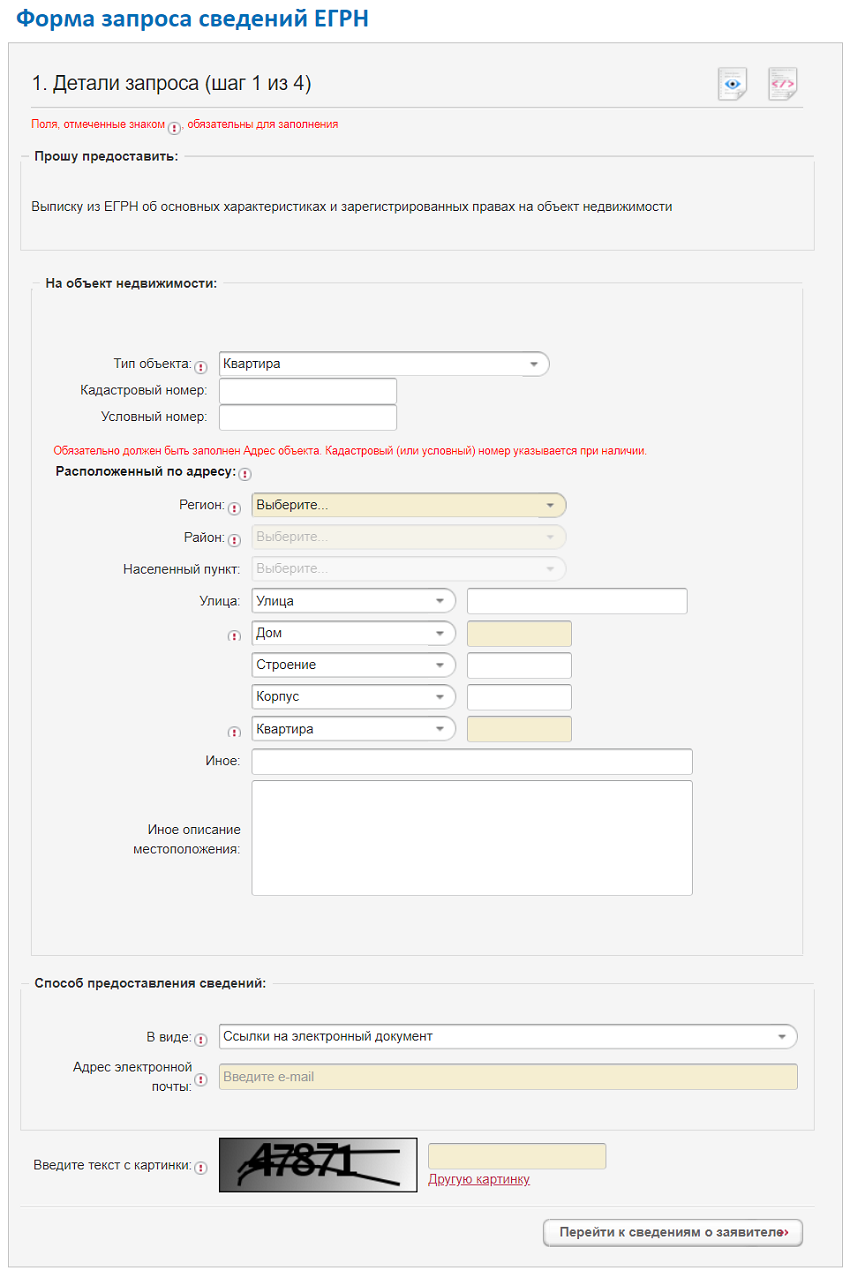Click the required mark left of Дом dropdown
Screen dimensions: 850x1278
pyautogui.click(x=234, y=636)
